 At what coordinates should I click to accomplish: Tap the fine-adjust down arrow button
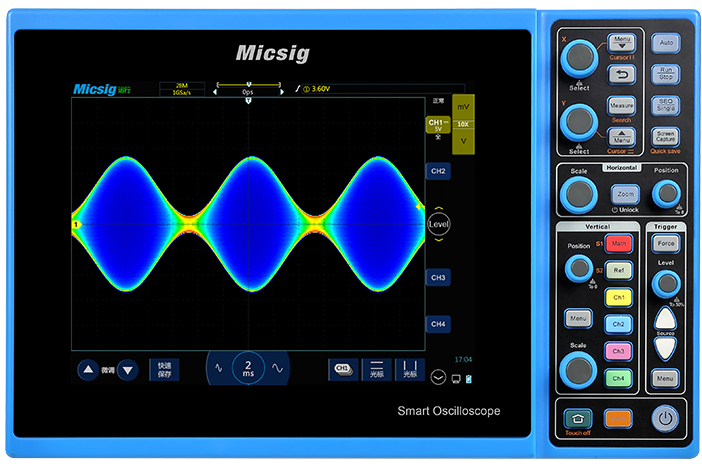(128, 370)
